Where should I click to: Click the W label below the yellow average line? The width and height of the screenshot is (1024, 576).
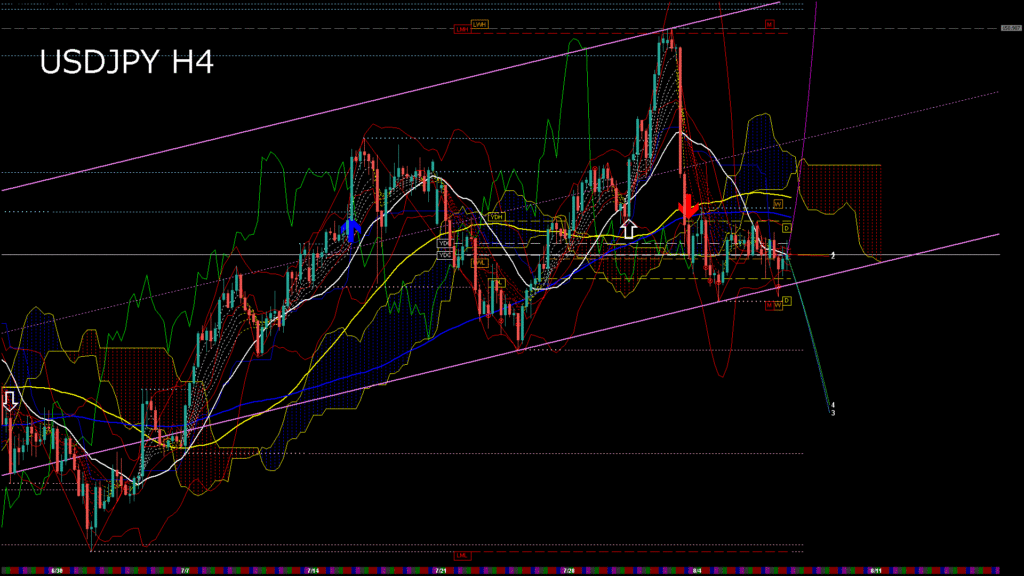click(777, 204)
